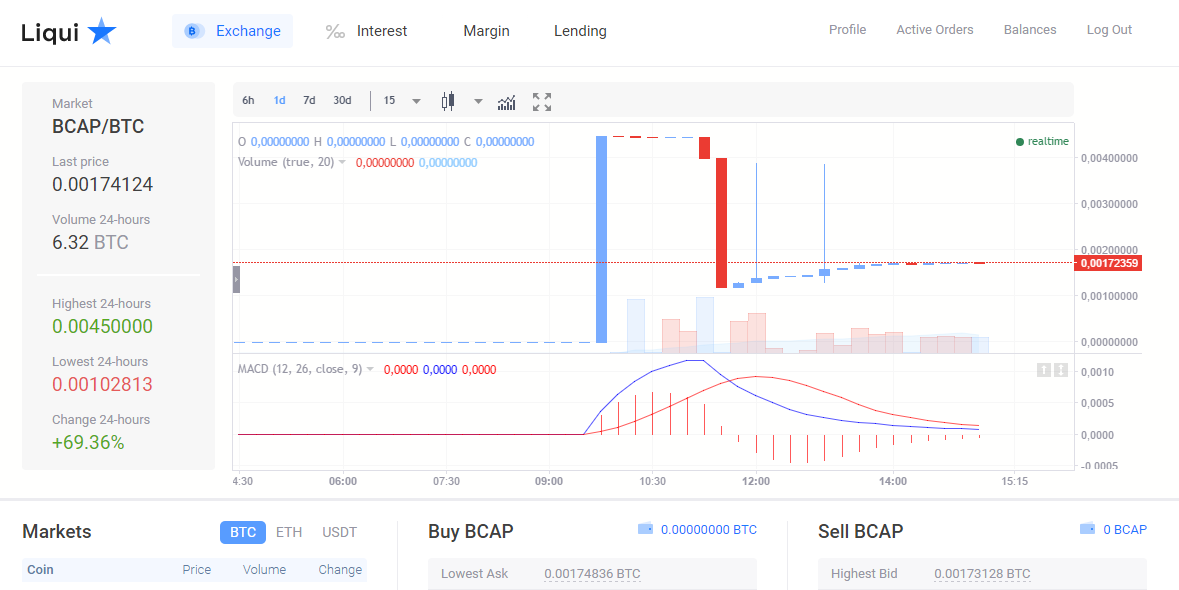
Task: Open the Margin tab
Action: (x=486, y=31)
